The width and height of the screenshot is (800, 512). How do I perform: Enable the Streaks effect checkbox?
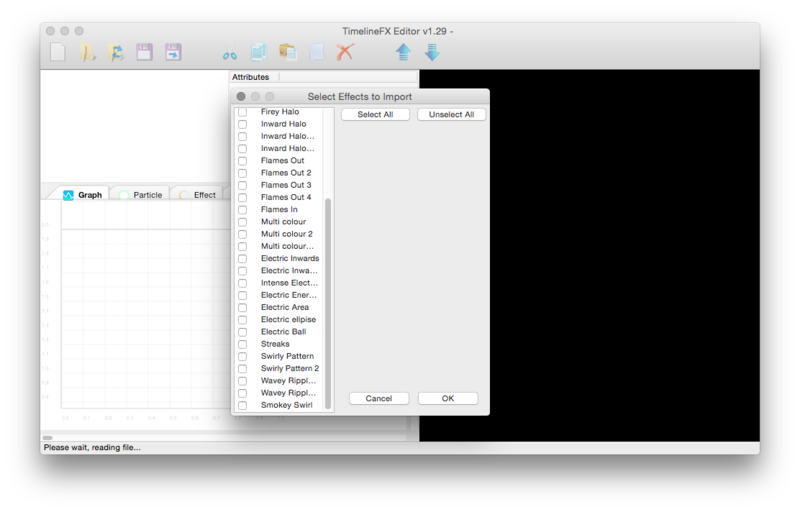pos(242,344)
